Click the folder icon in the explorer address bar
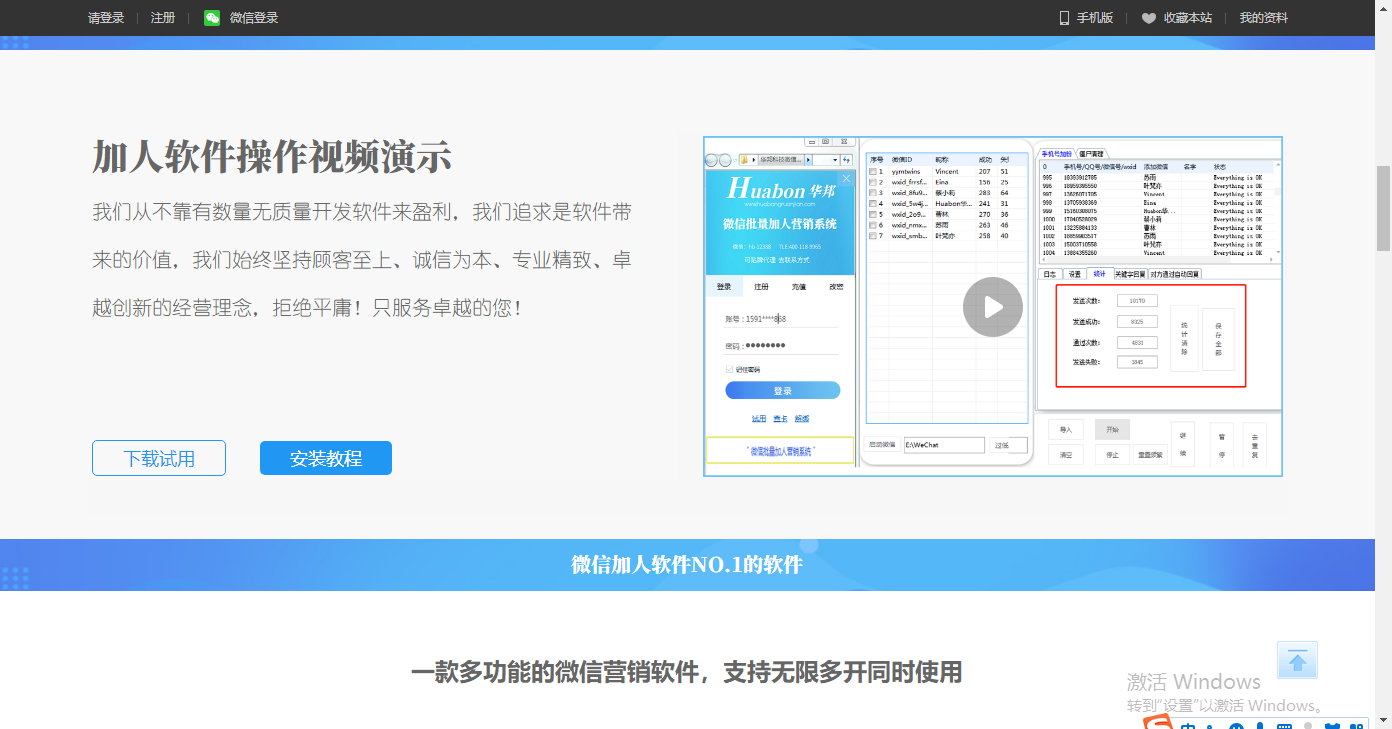This screenshot has width=1392, height=729. click(744, 160)
